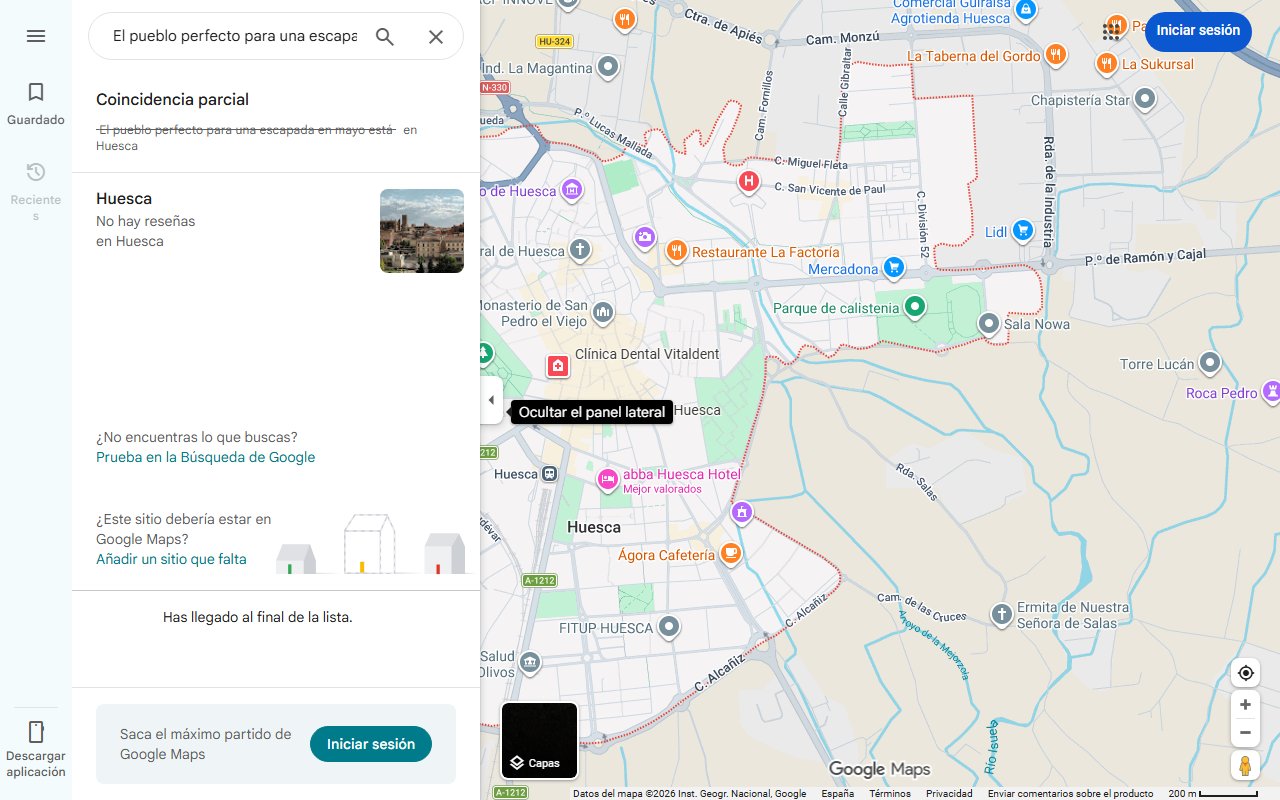Click the Descargar aplicación phone icon
The width and height of the screenshot is (1280, 800).
pos(35,731)
